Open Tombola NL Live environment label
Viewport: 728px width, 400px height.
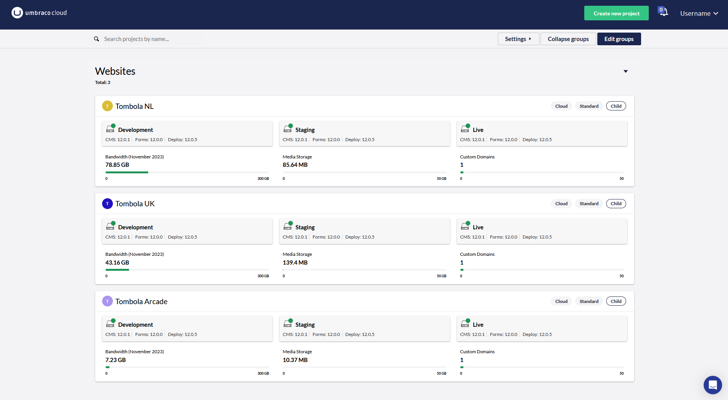[478, 130]
